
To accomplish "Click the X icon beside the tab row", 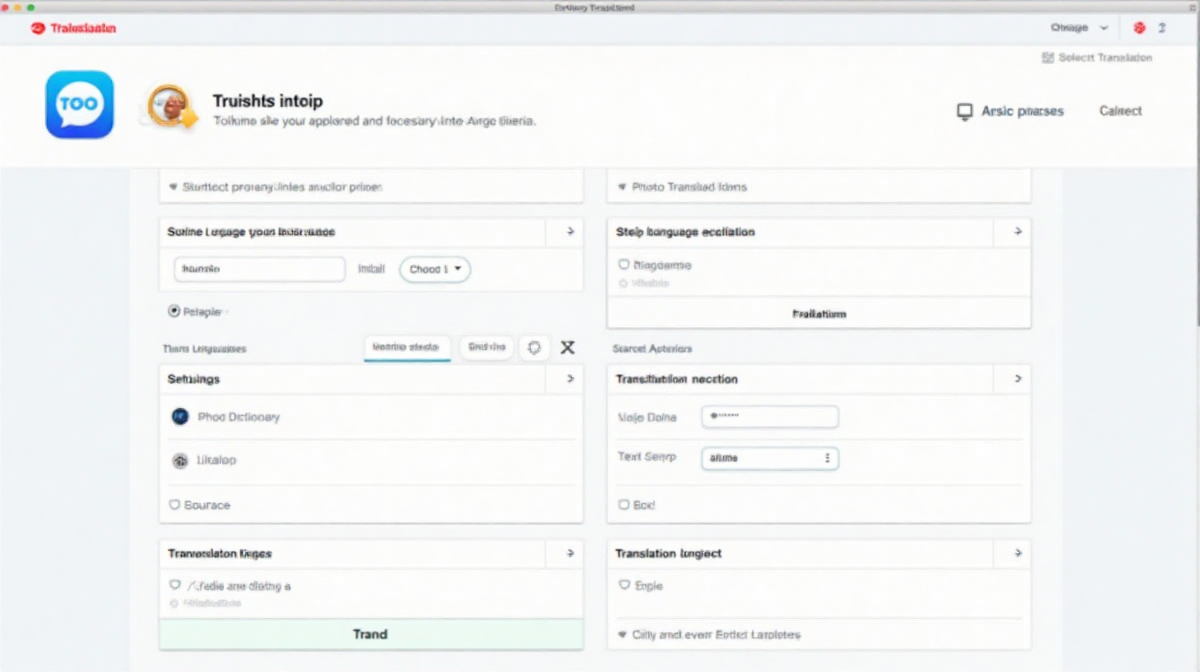I will click(x=567, y=347).
